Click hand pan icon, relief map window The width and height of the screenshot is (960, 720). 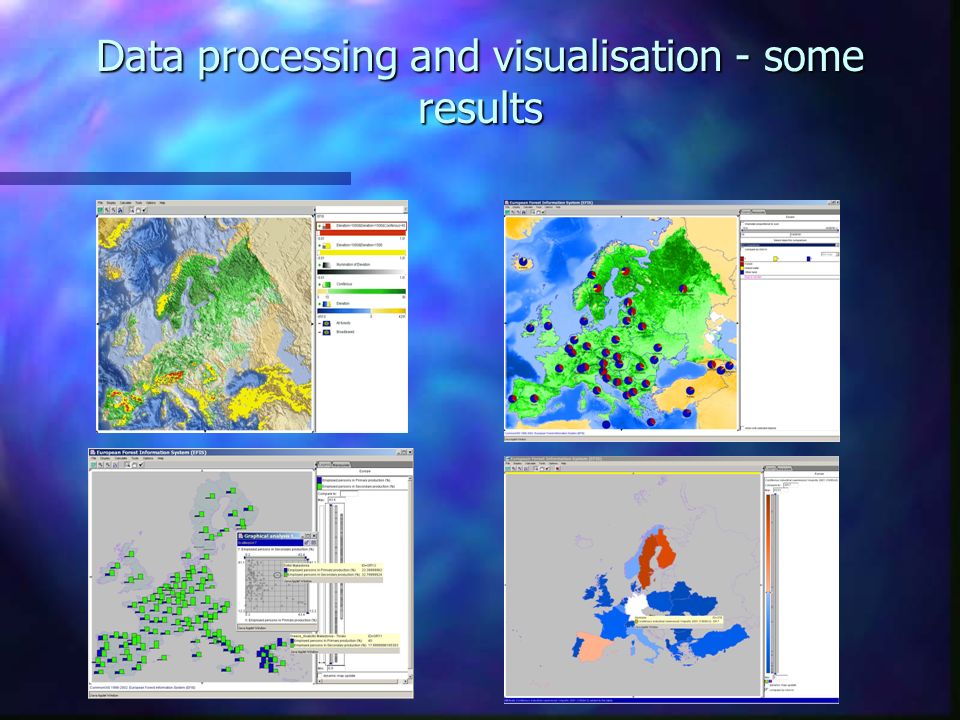[x=138, y=210]
